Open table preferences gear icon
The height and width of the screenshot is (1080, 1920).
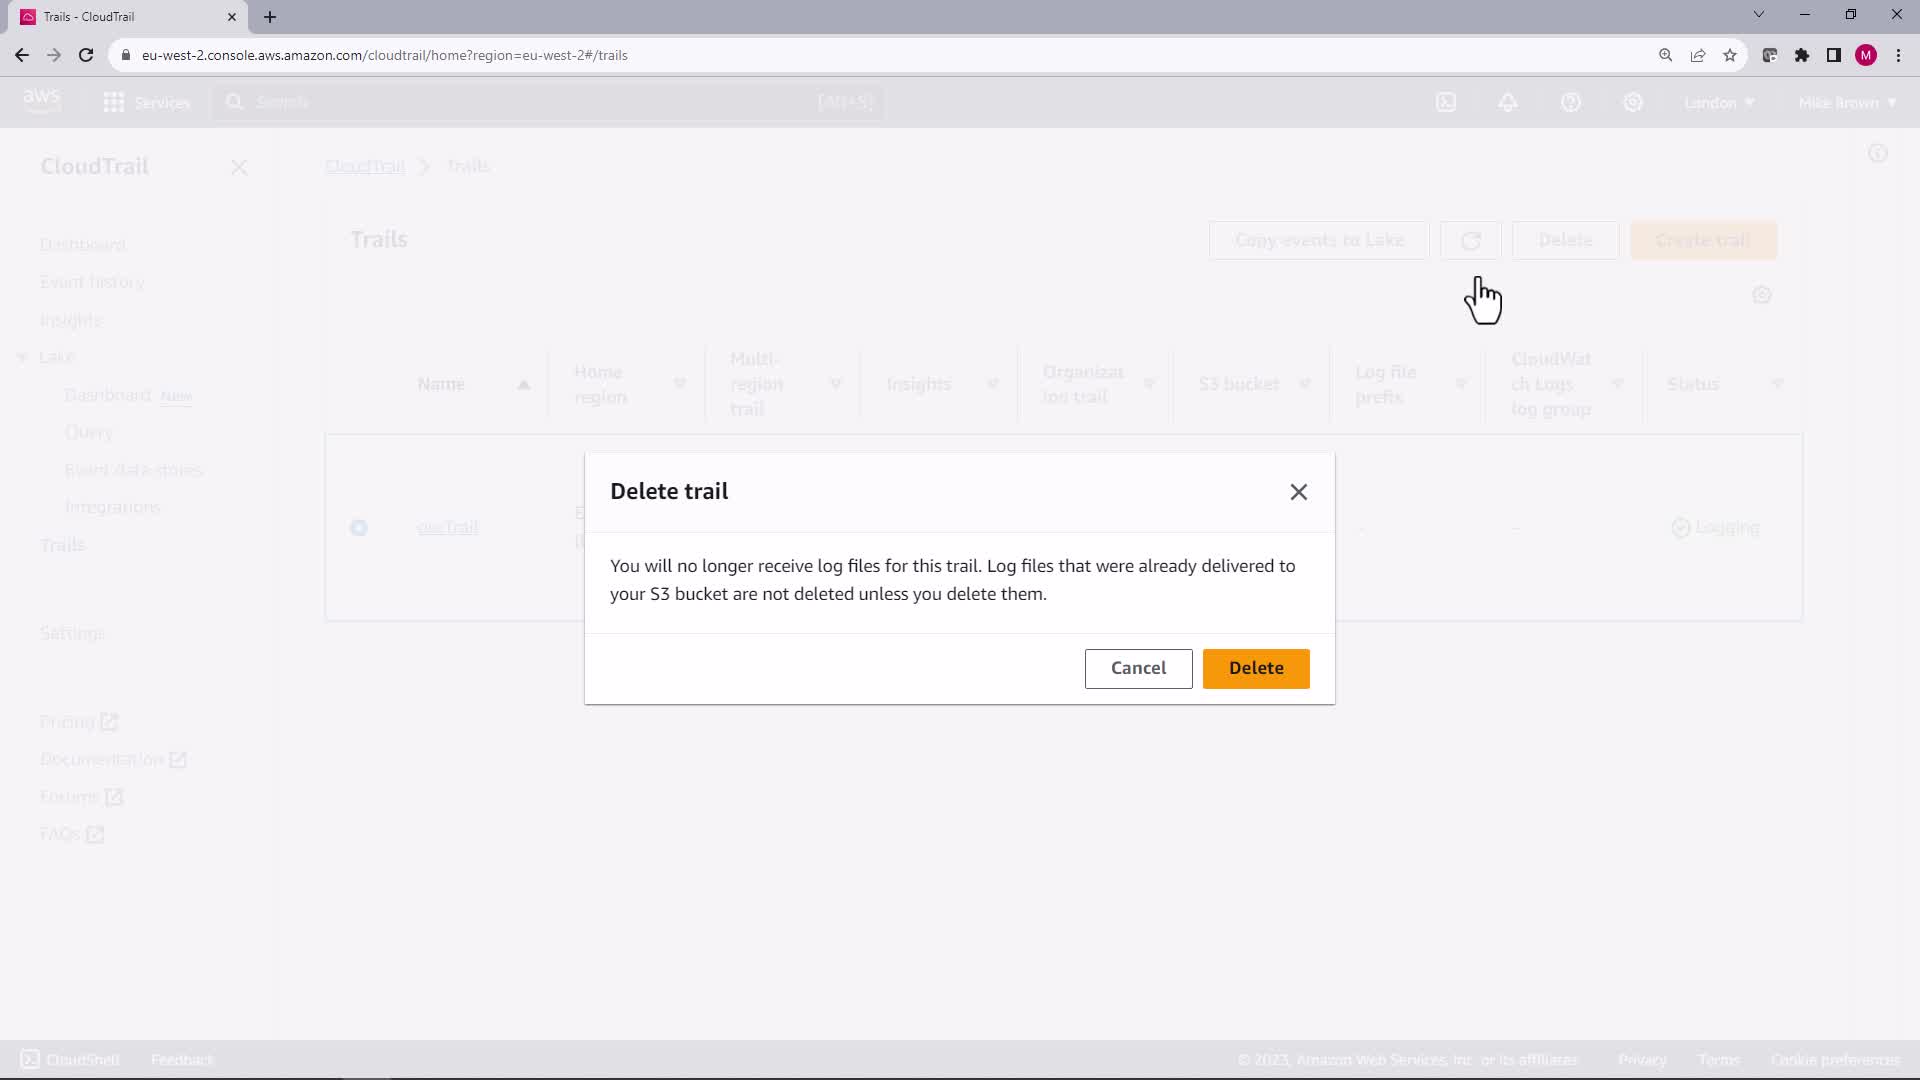point(1761,295)
